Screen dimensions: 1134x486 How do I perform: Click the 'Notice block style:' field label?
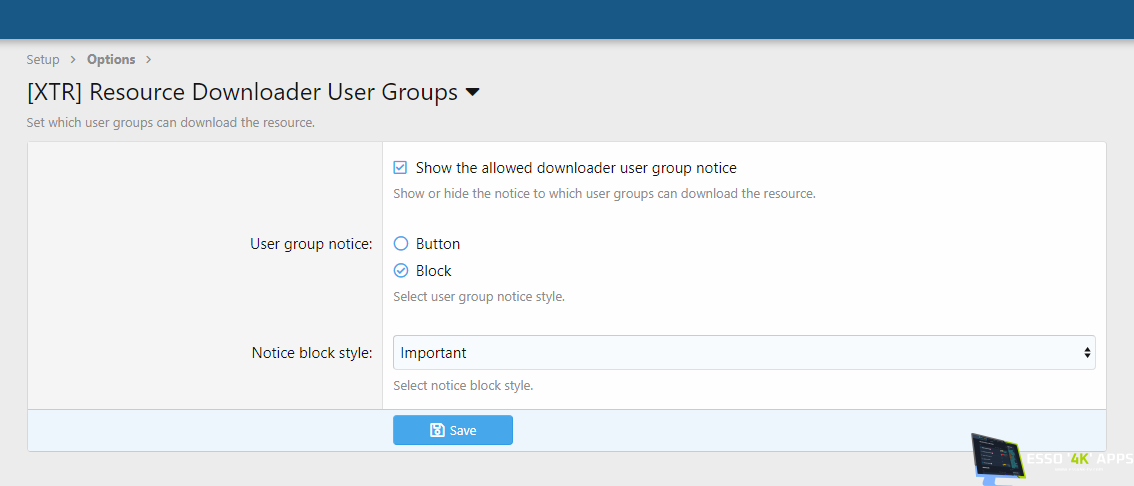(311, 353)
